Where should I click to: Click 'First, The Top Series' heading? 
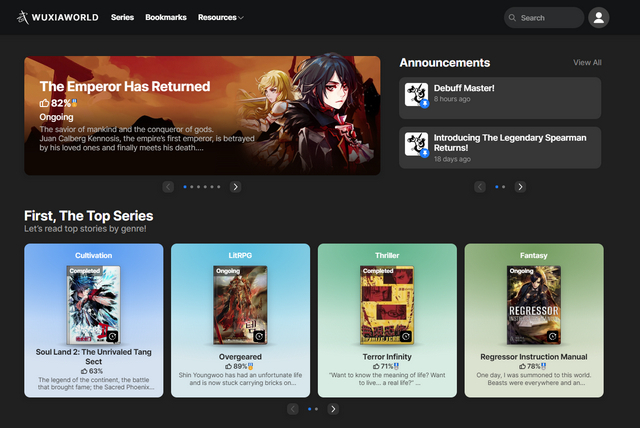[89, 215]
